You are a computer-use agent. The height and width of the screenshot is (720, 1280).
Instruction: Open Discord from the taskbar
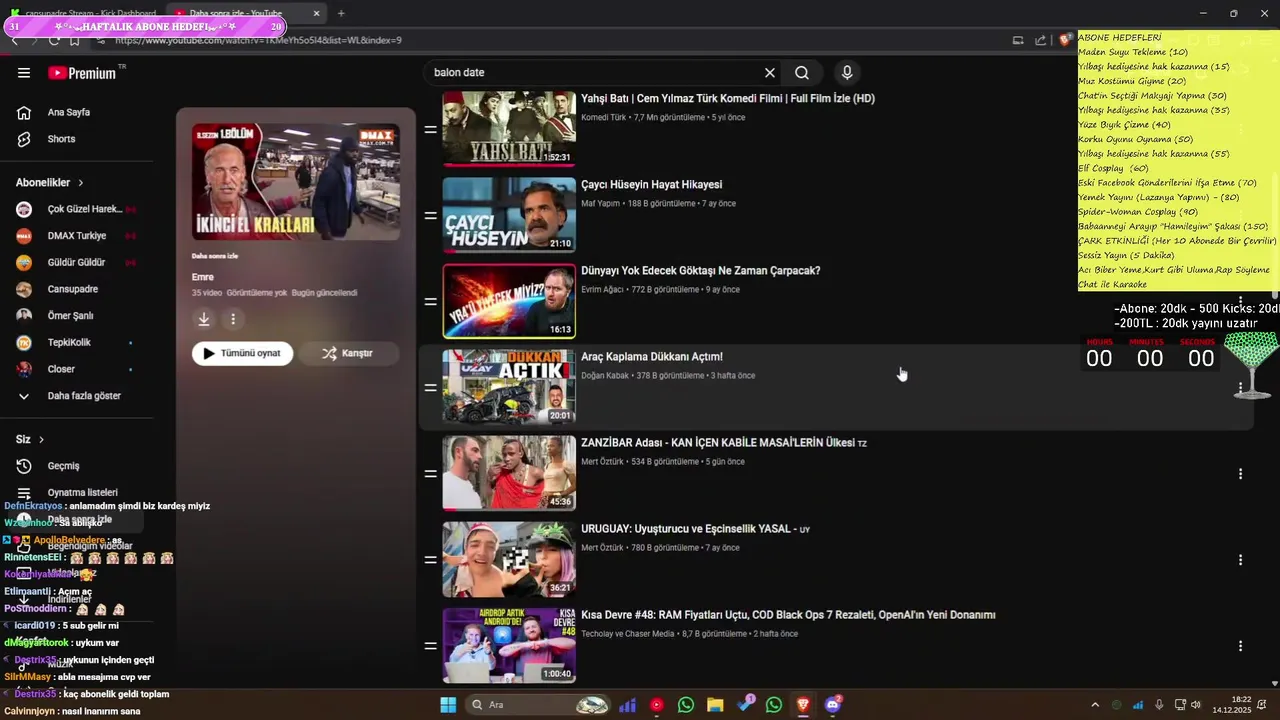coord(833,705)
